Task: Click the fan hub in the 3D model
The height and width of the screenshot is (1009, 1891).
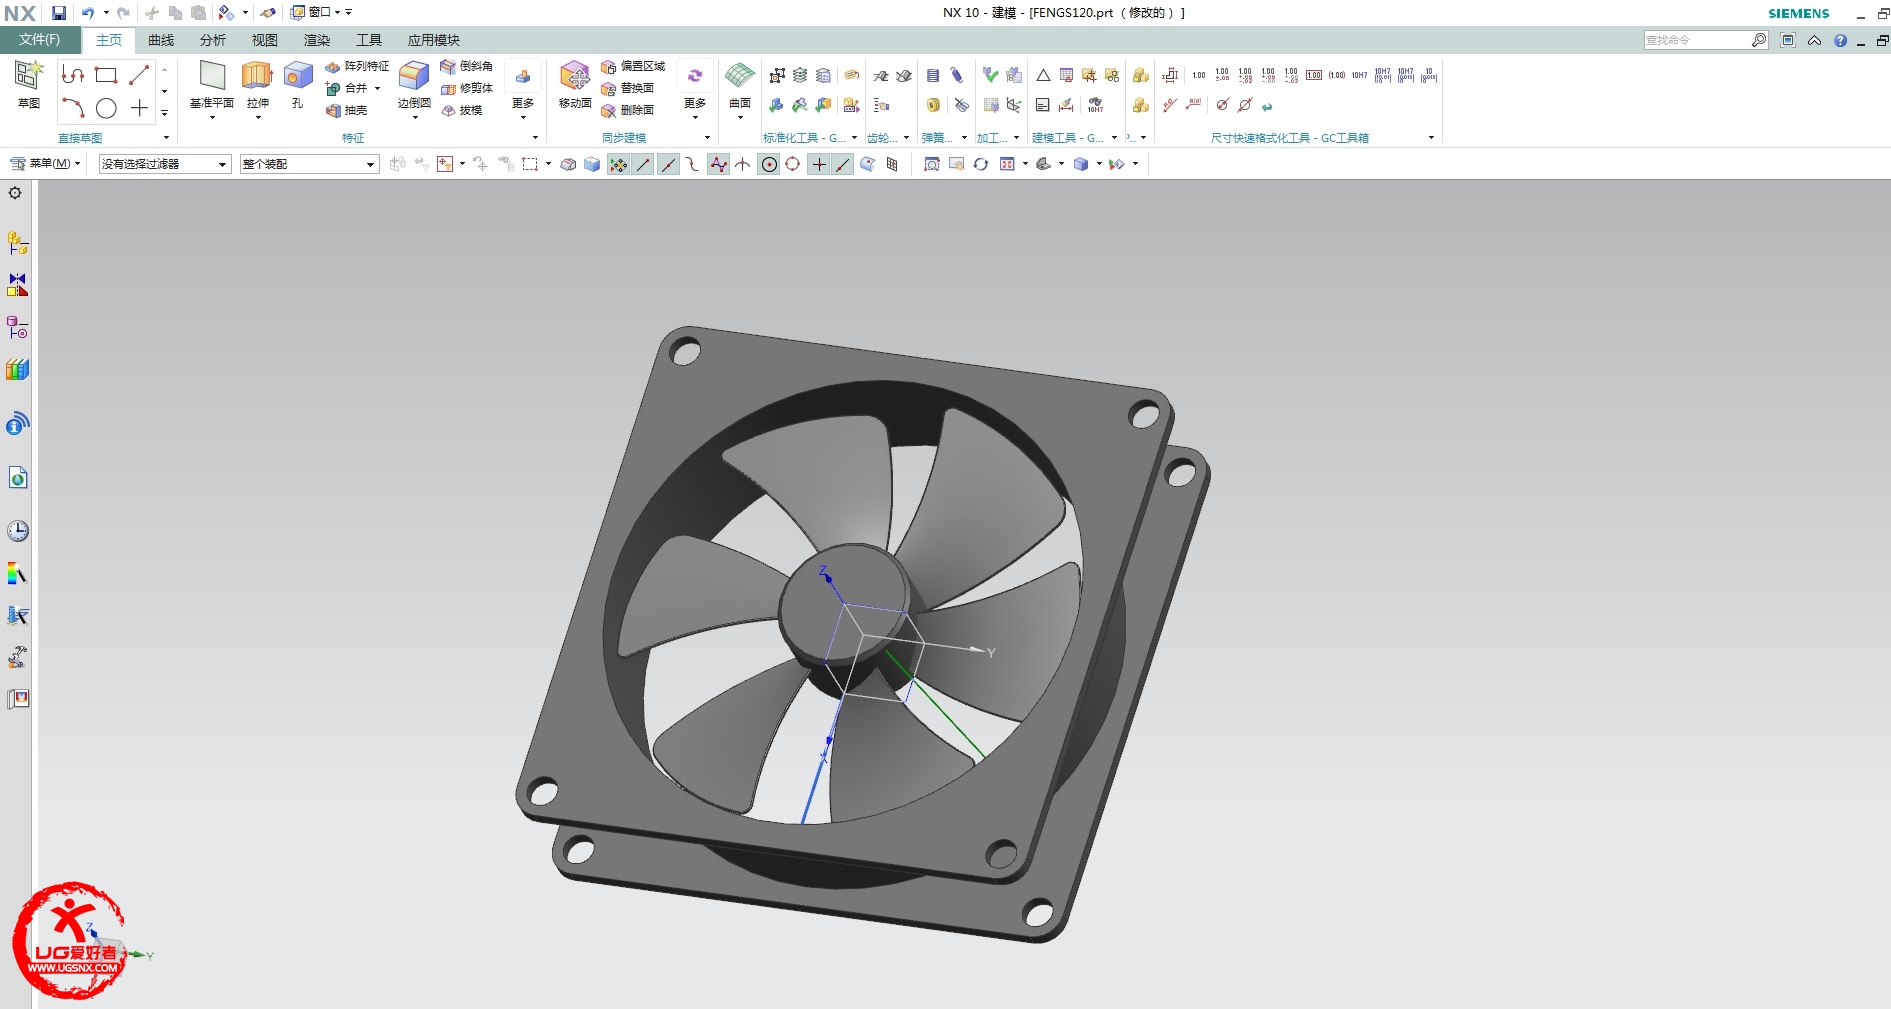Action: (x=843, y=605)
